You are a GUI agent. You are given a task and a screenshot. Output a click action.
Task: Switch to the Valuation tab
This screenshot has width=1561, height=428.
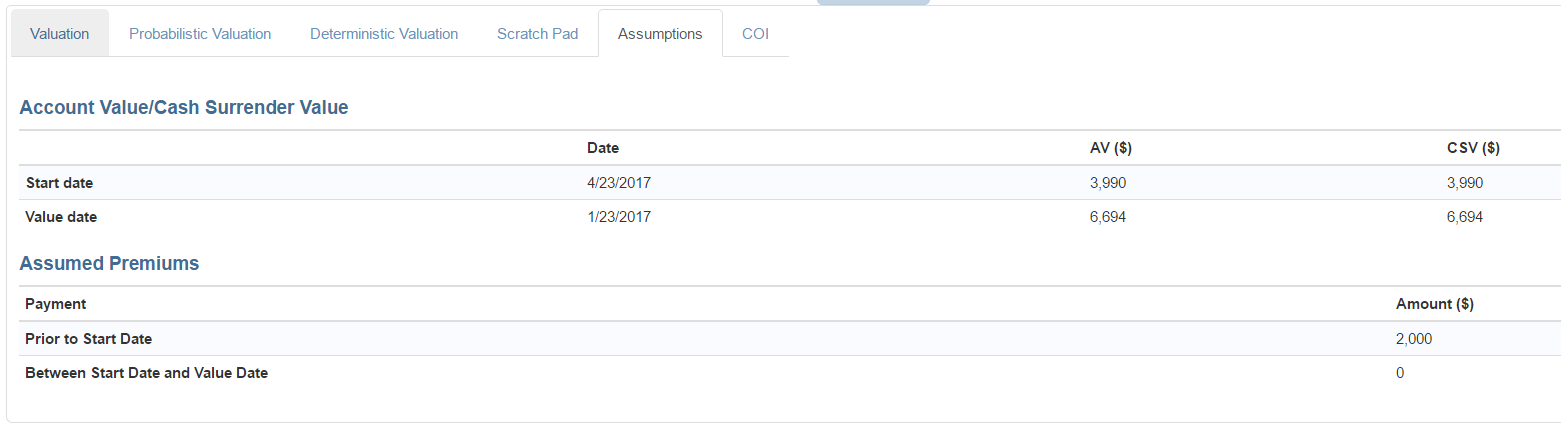[59, 34]
